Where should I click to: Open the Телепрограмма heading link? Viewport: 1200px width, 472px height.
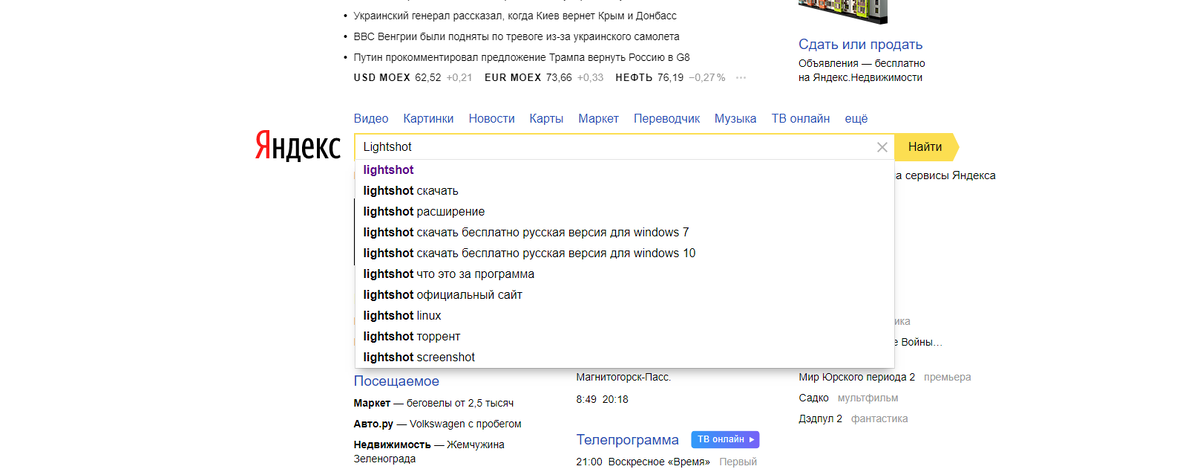point(628,440)
